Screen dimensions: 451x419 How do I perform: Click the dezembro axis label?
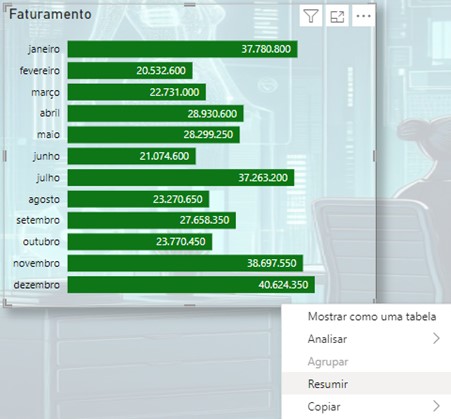click(37, 285)
